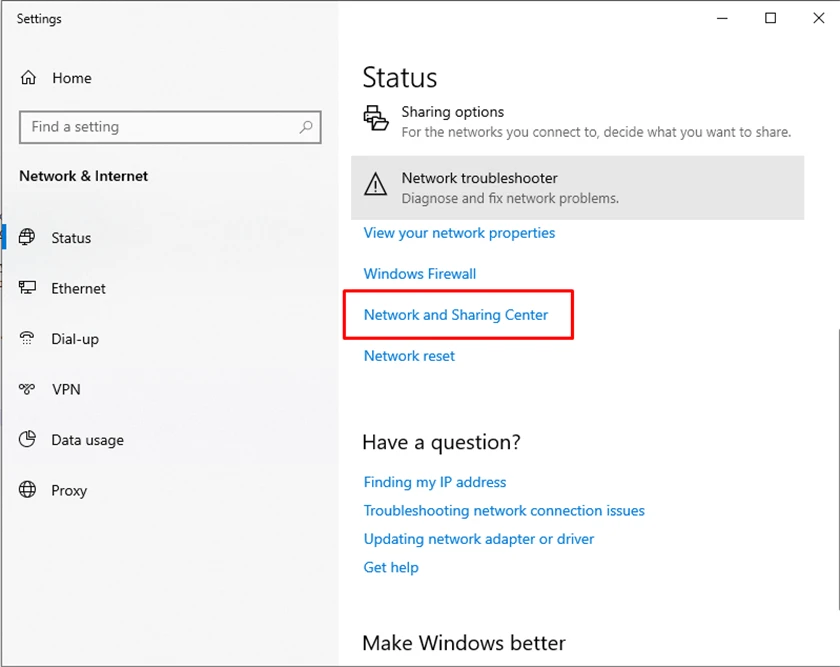Click the Sharing options printer icon
840x667 pixels.
[x=376, y=118]
